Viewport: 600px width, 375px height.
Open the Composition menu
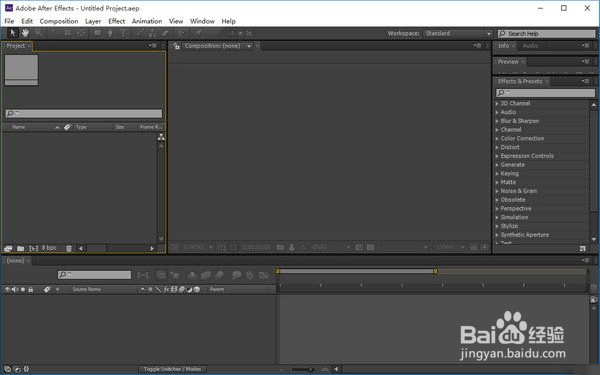tap(59, 21)
